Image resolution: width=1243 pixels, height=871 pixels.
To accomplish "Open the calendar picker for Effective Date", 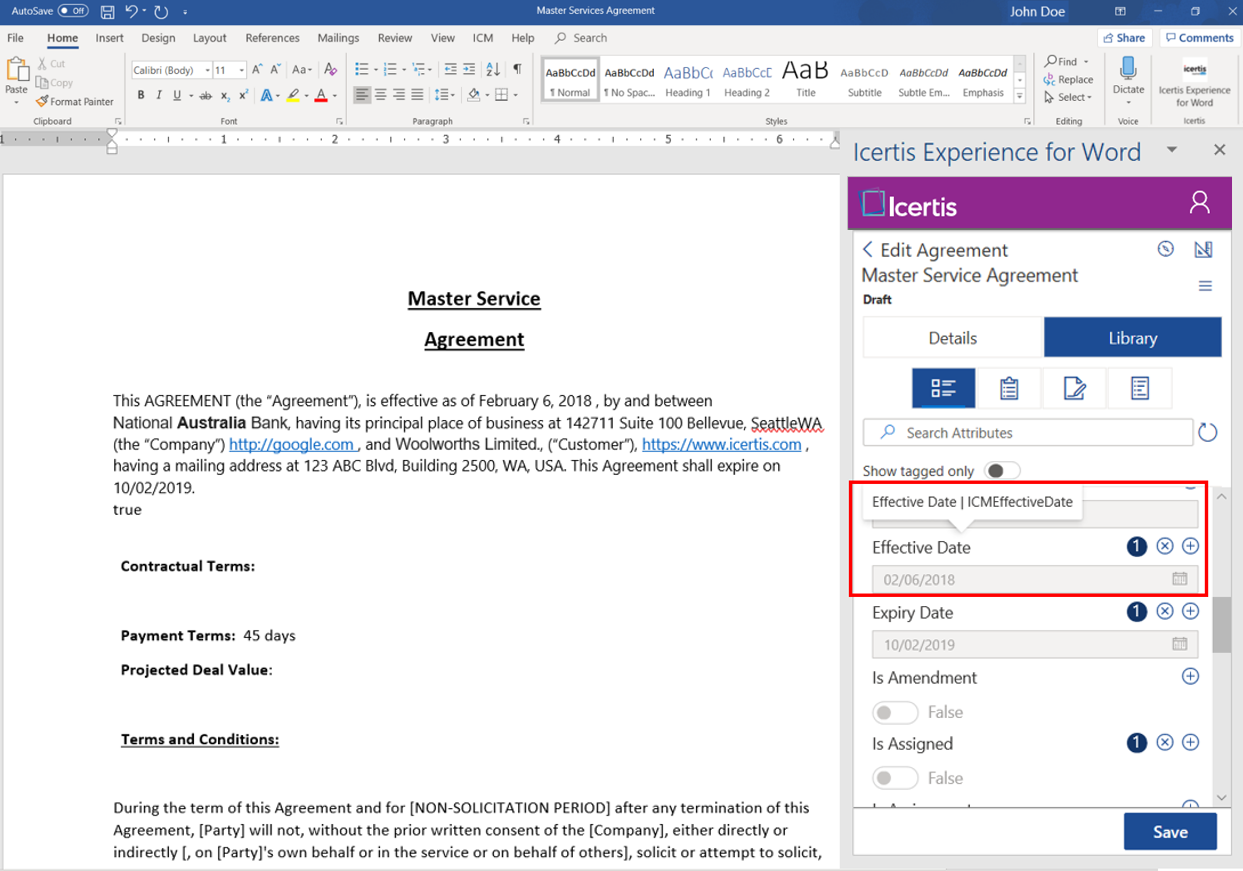I will 1180,579.
